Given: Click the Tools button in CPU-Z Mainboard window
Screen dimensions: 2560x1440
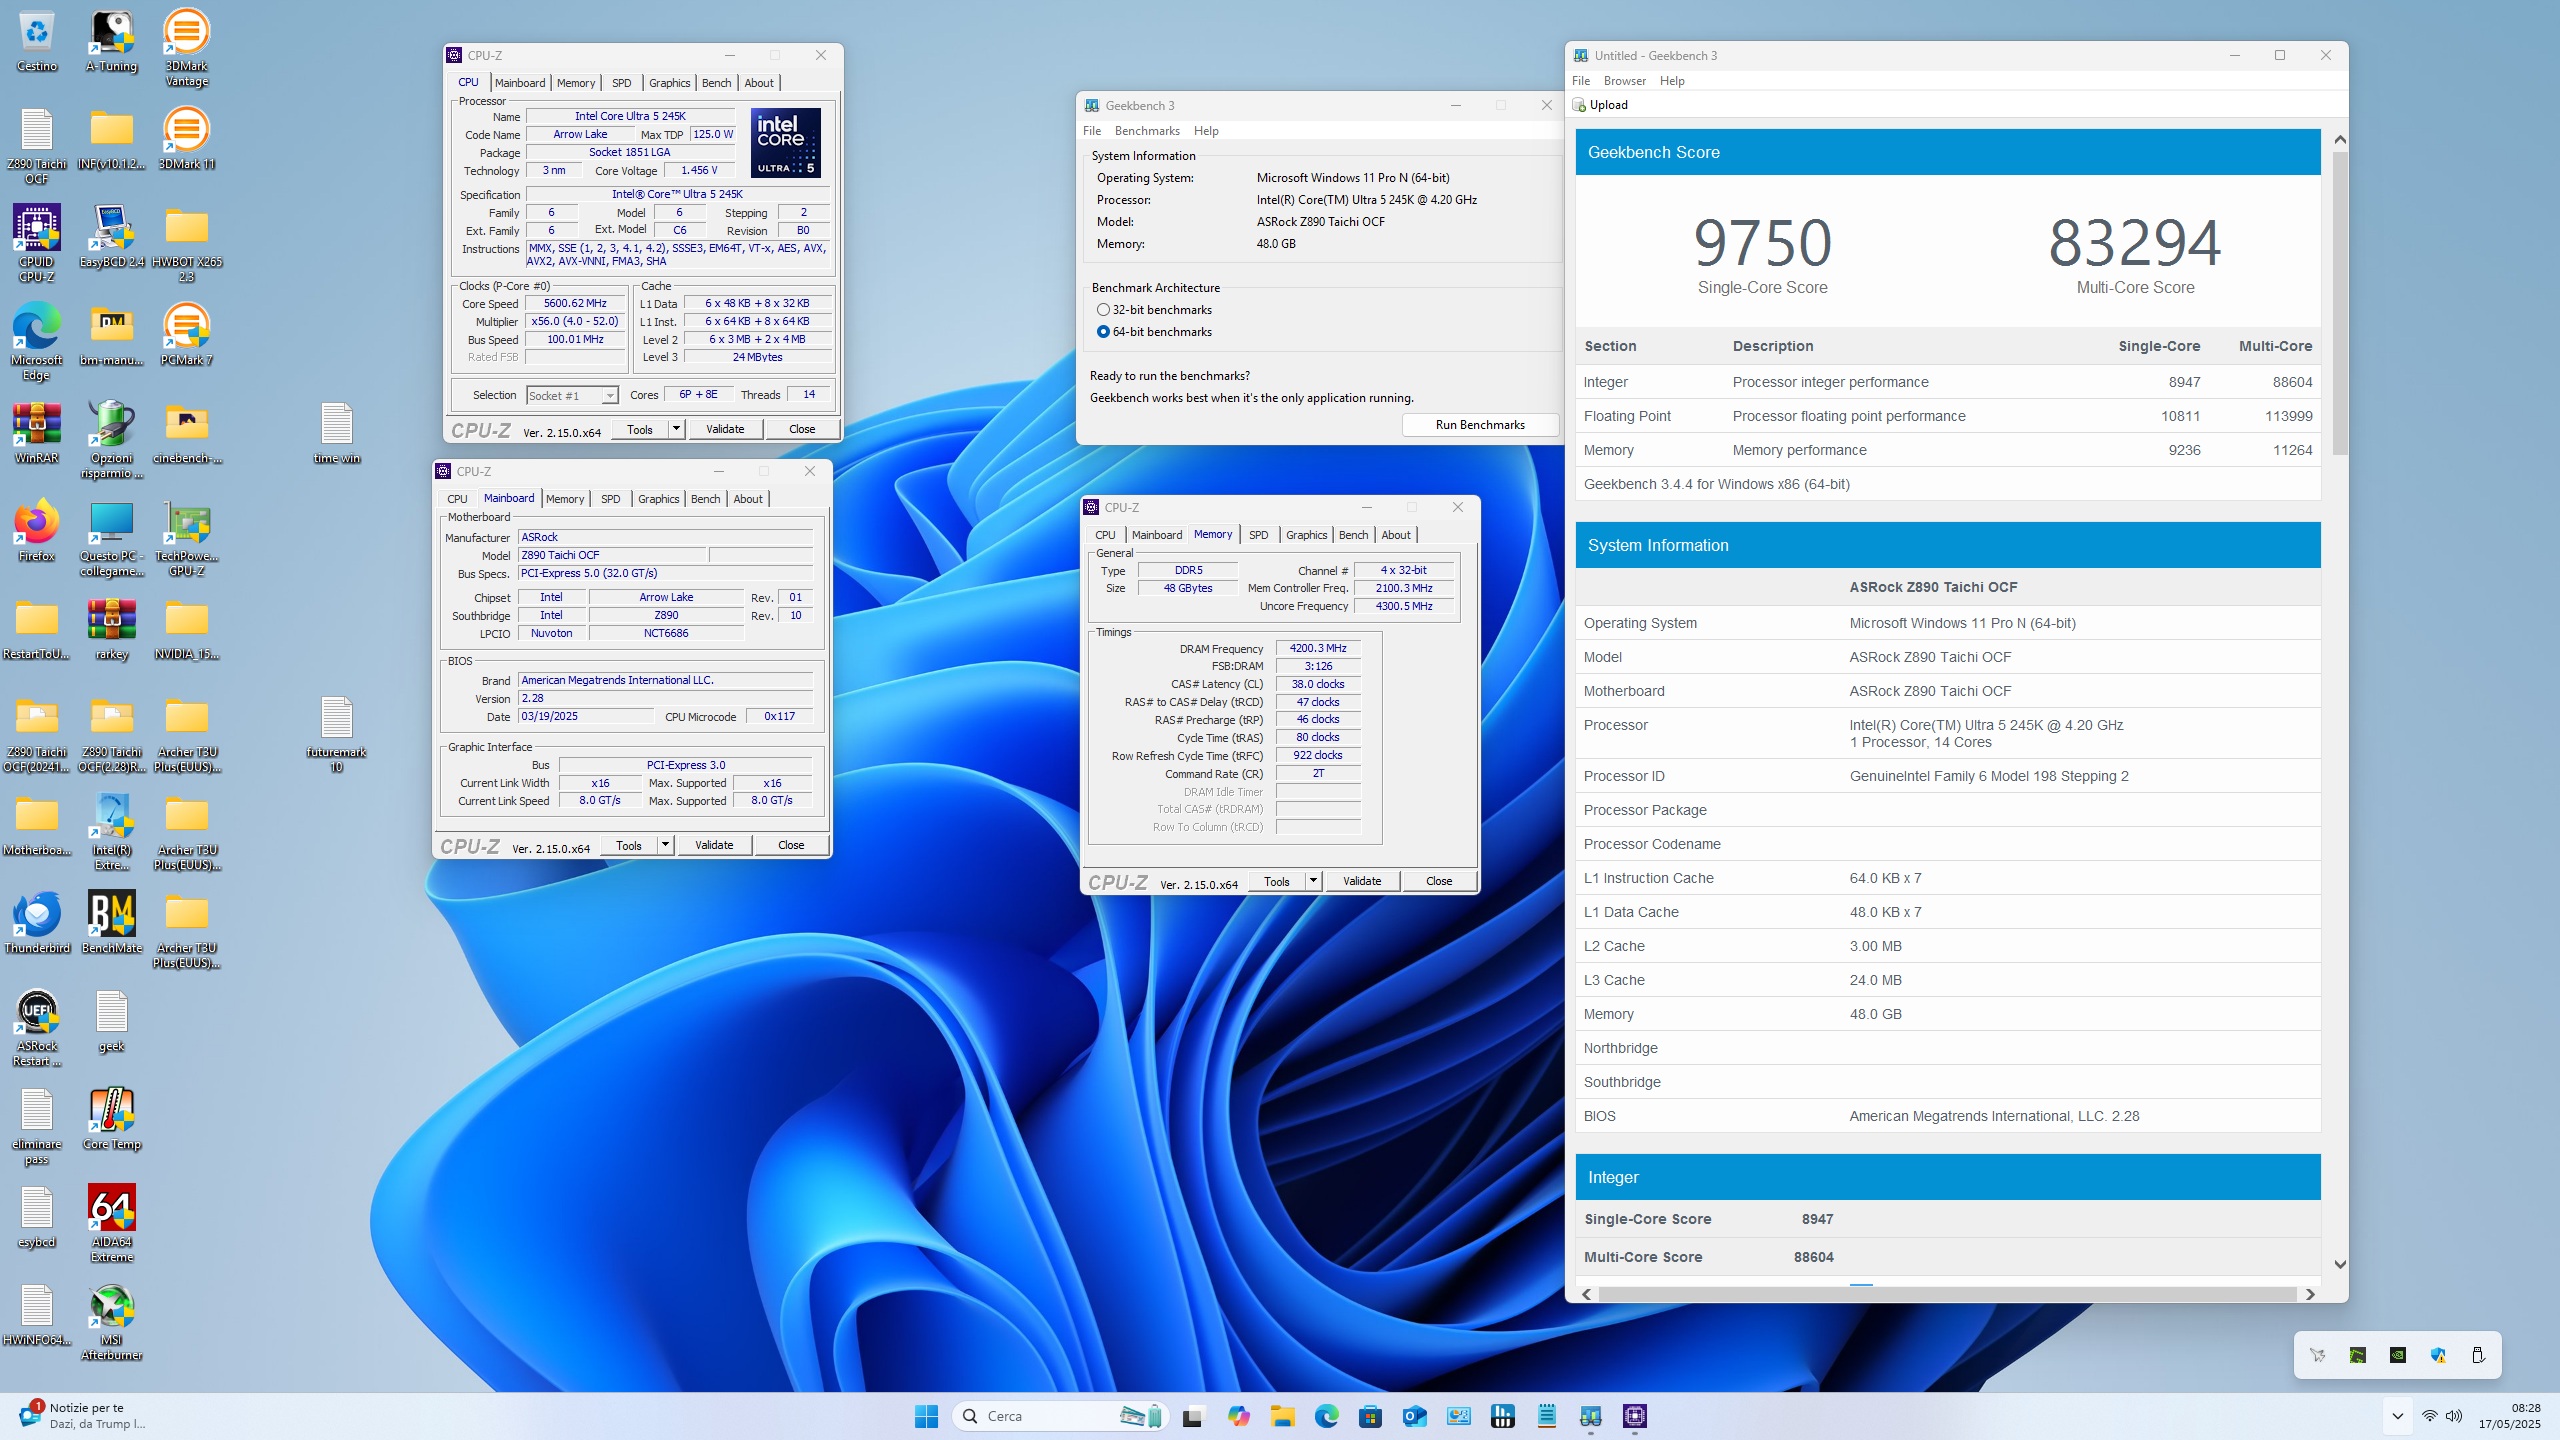Looking at the screenshot, I should pyautogui.click(x=629, y=845).
